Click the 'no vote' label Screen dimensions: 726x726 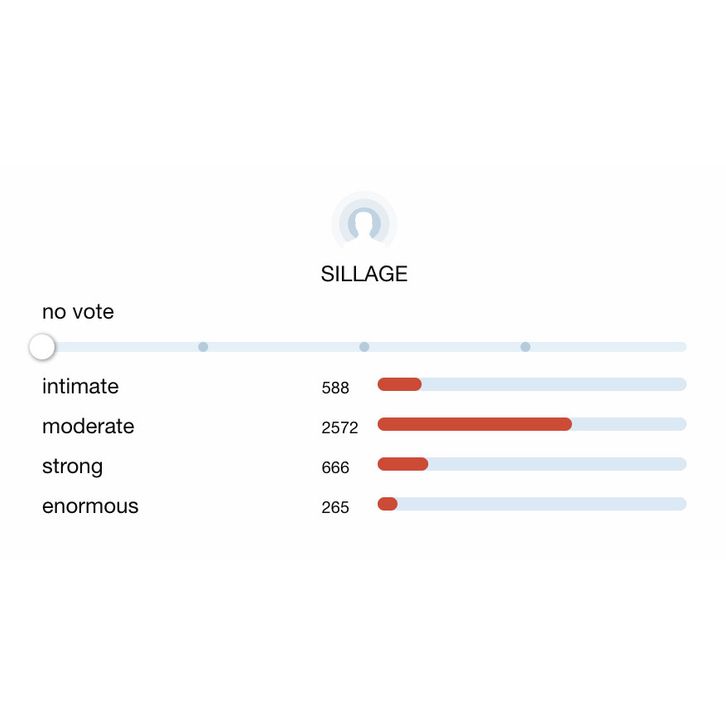(78, 312)
